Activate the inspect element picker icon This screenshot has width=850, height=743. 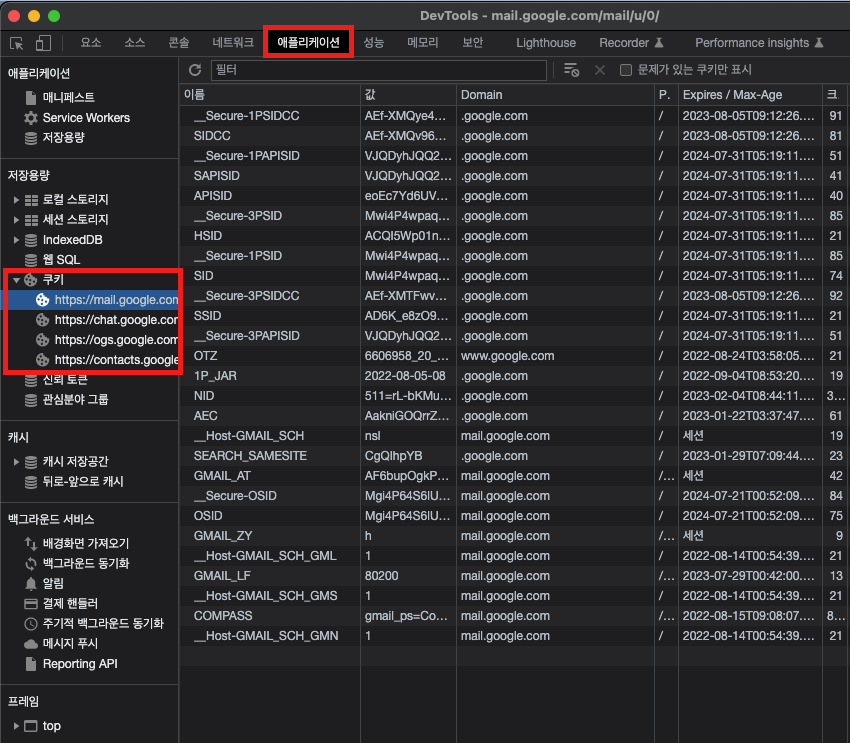(17, 43)
